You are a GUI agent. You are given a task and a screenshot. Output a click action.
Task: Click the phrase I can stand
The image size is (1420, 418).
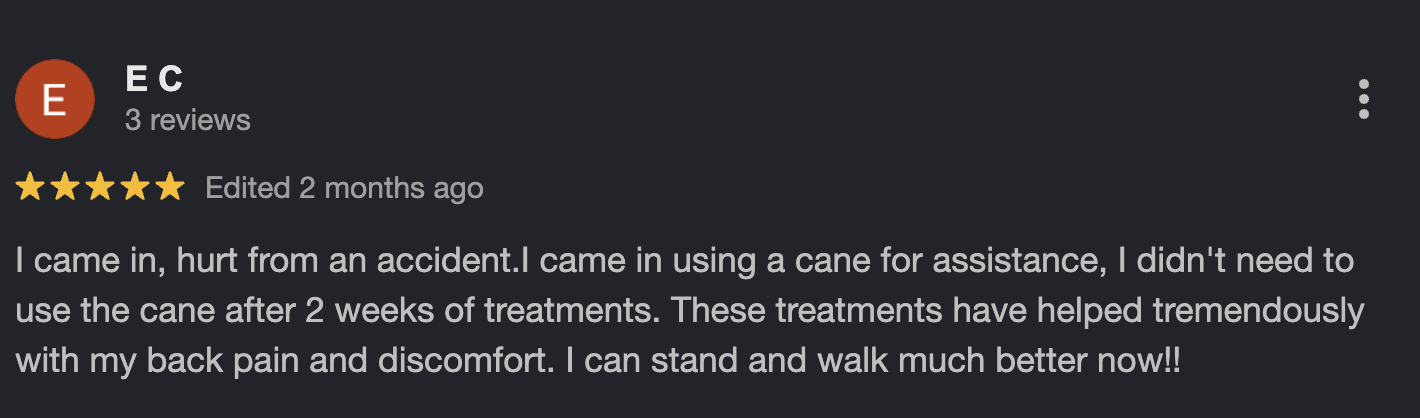coord(643,360)
